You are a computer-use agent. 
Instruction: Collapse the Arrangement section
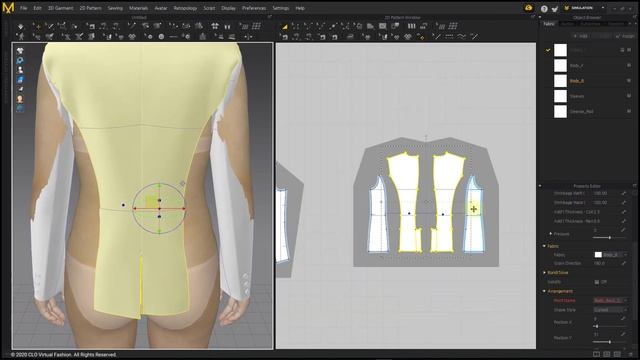[x=544, y=291]
